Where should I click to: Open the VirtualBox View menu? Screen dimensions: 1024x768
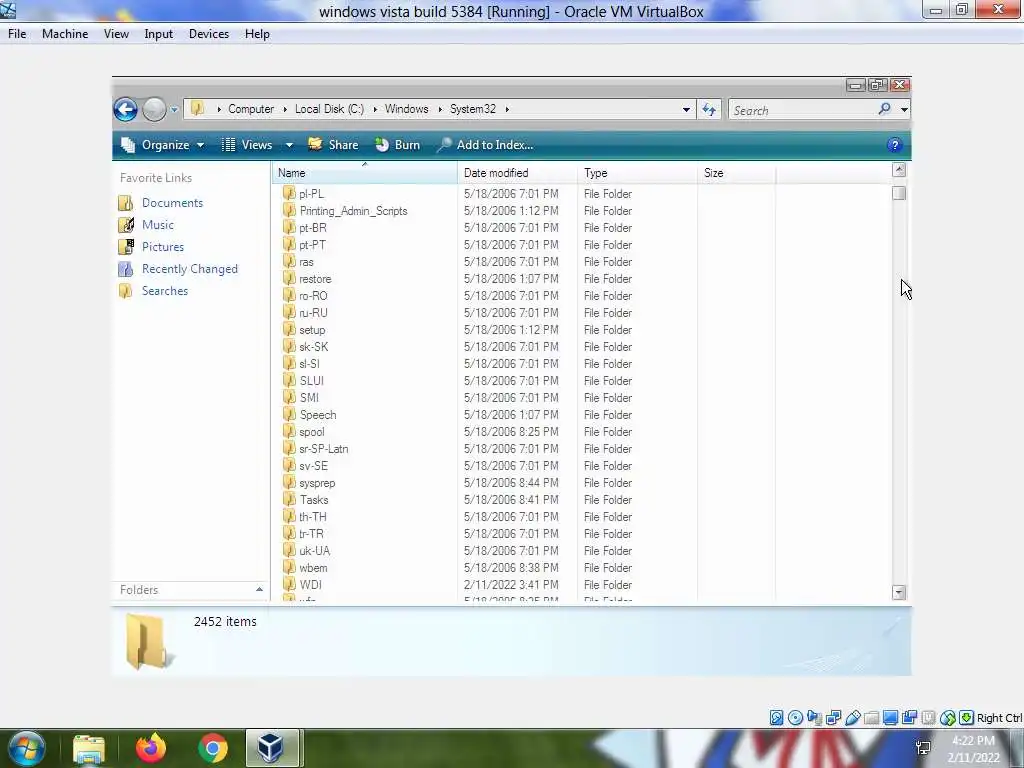click(x=116, y=34)
